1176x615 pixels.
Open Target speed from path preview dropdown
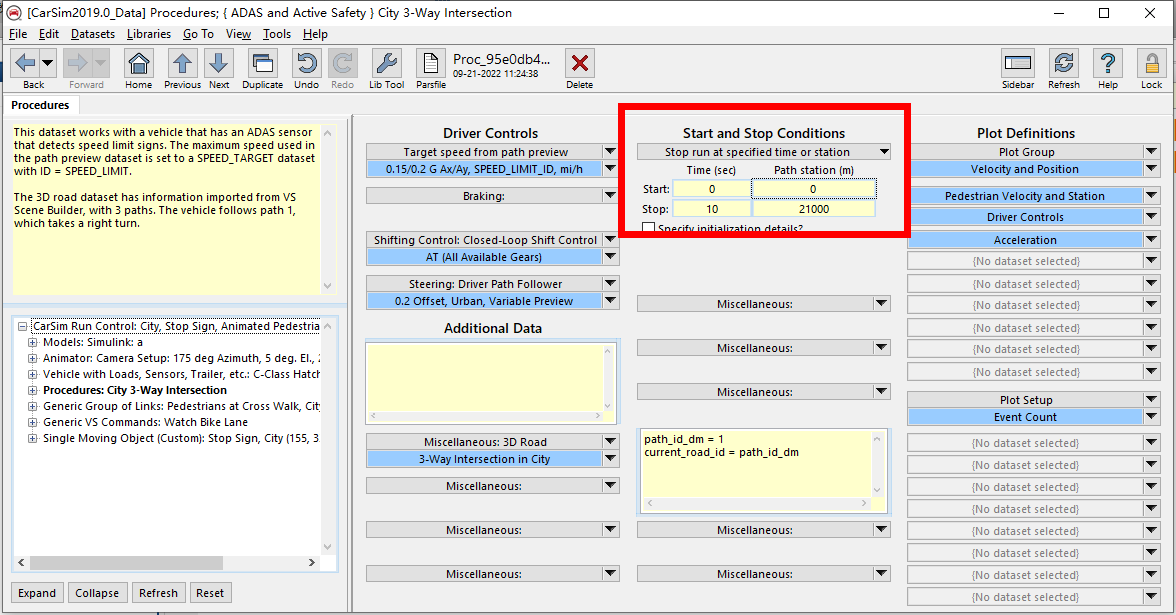click(610, 152)
